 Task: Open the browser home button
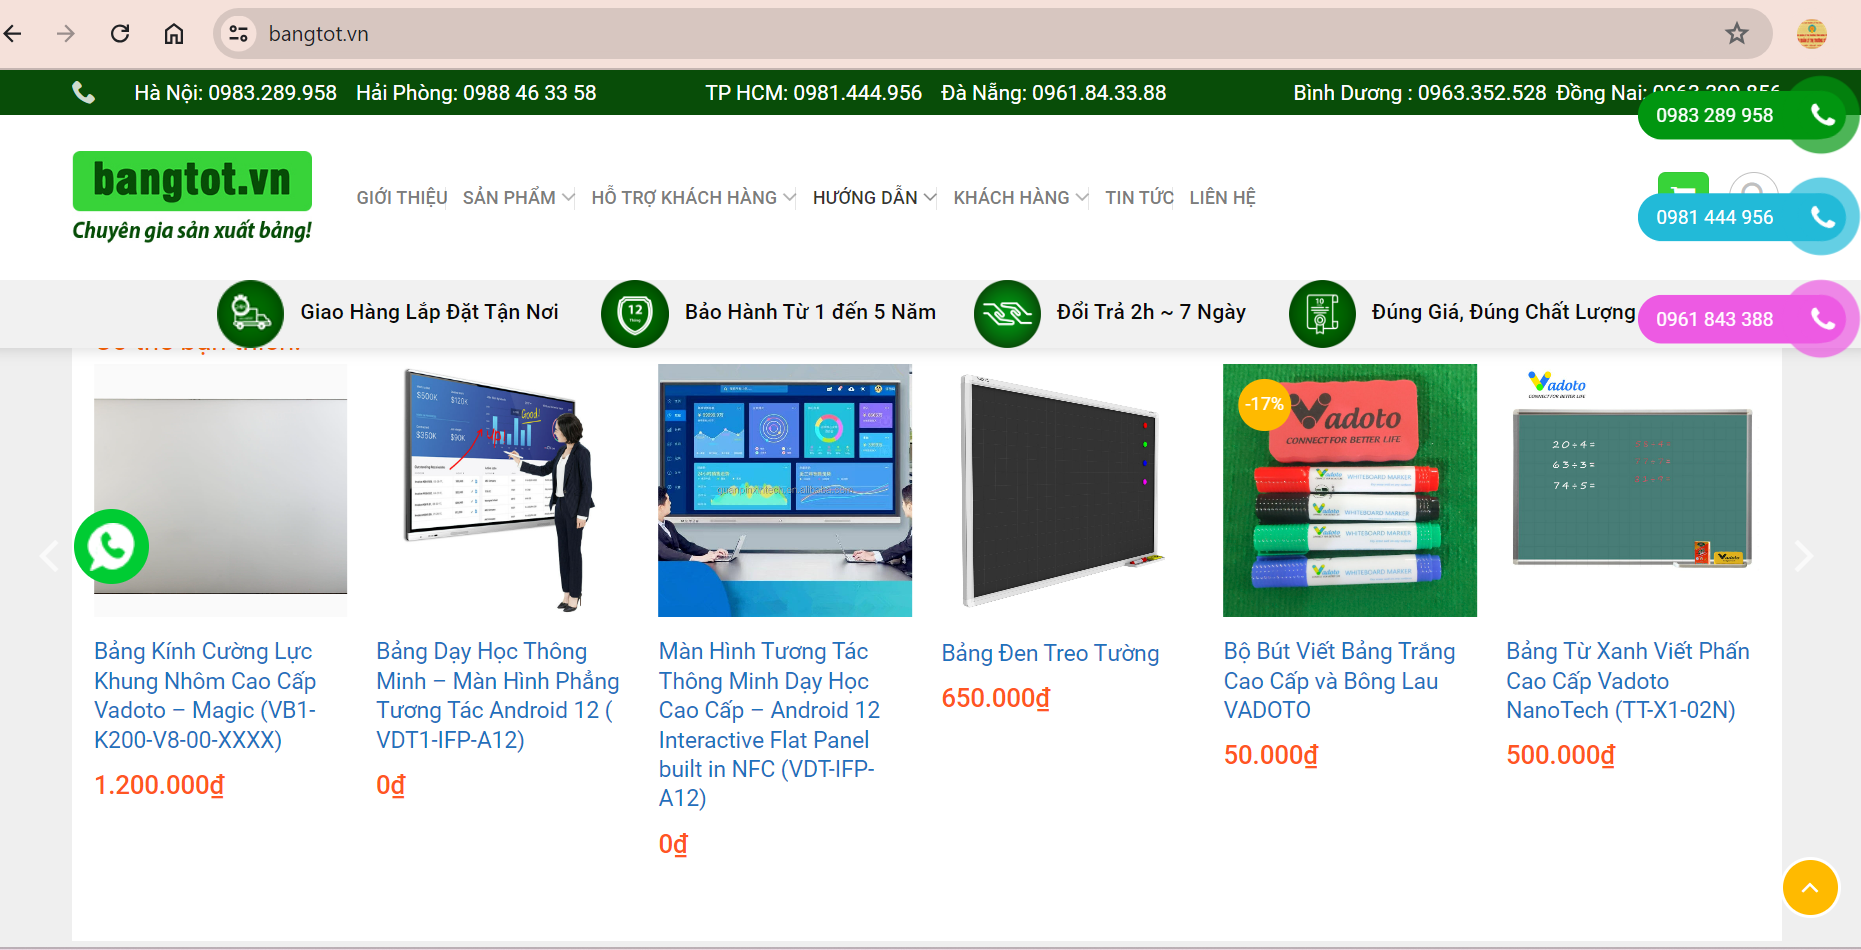click(174, 34)
